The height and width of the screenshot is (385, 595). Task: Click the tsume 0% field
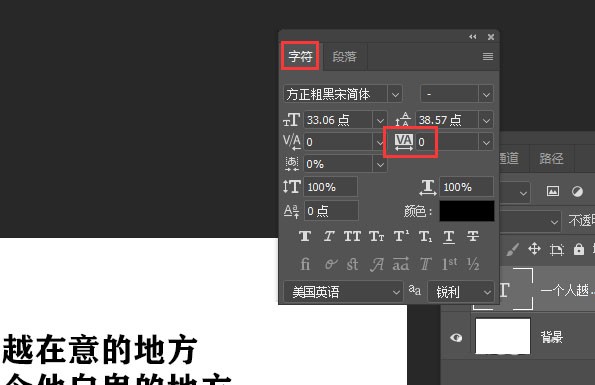338,164
